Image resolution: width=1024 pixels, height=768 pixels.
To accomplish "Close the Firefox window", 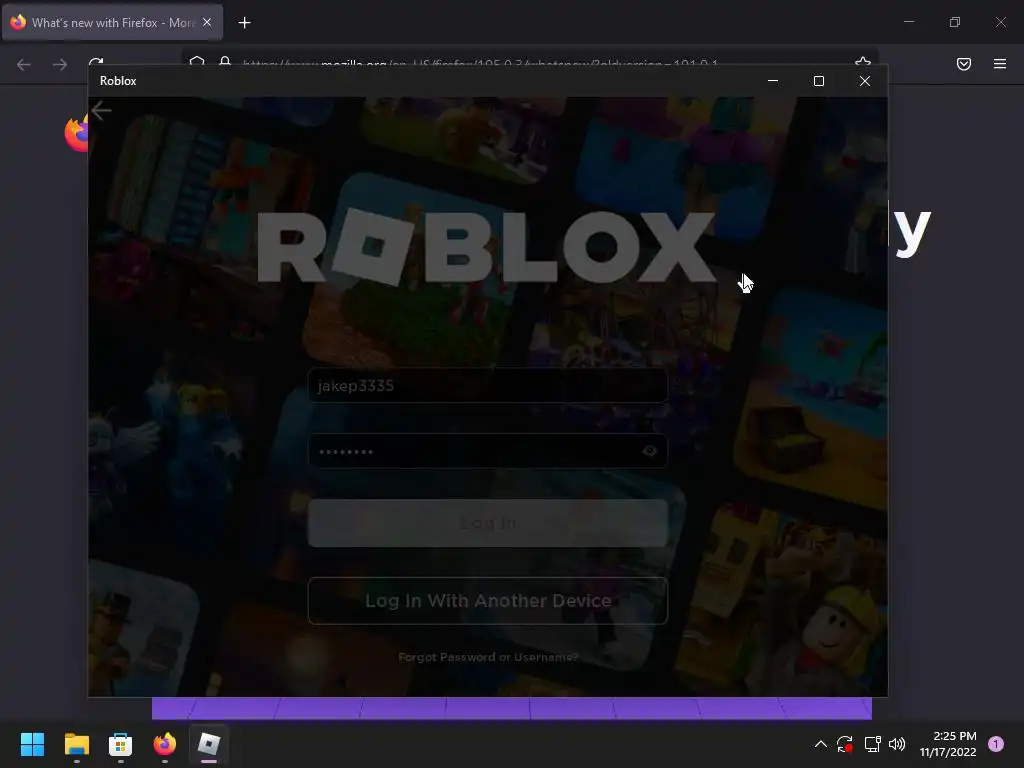I will coord(1000,22).
